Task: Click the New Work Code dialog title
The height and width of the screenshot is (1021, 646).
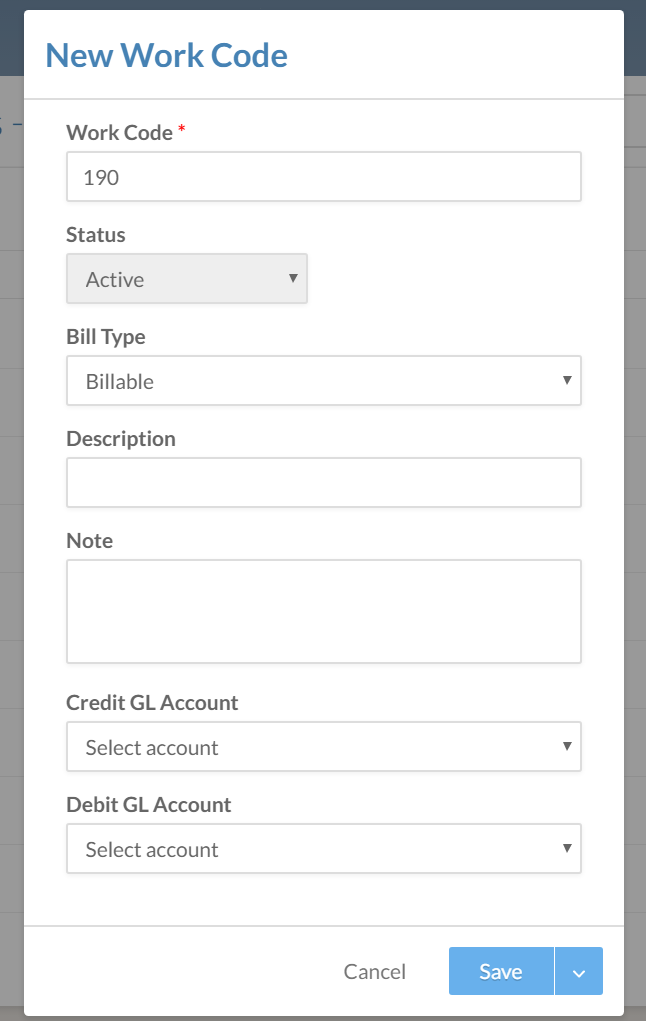Action: (x=167, y=55)
